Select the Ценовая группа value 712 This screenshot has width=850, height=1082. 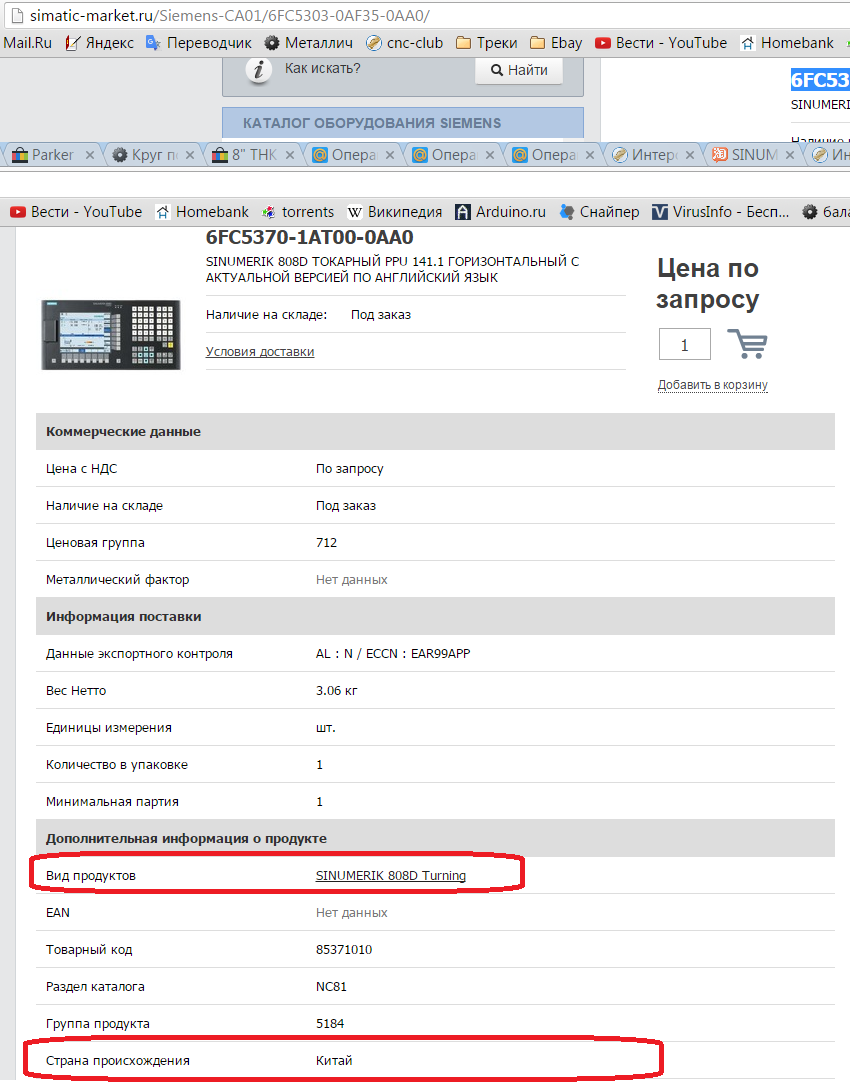(x=326, y=542)
